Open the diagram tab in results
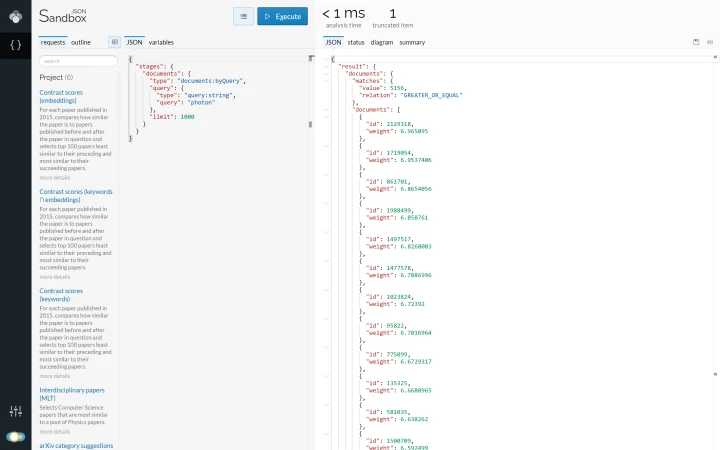 382,42
